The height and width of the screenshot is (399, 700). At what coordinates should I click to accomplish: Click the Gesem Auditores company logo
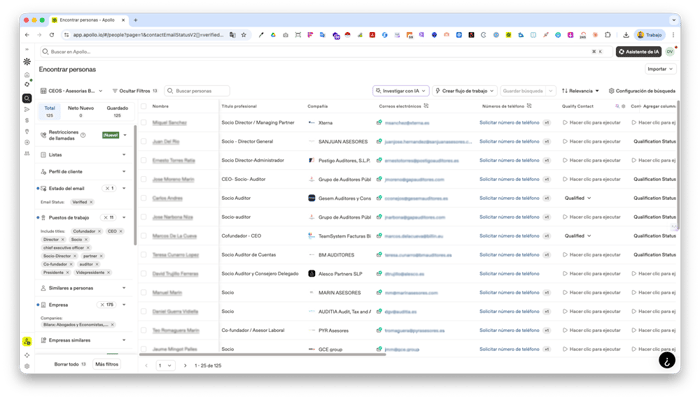tap(312, 198)
